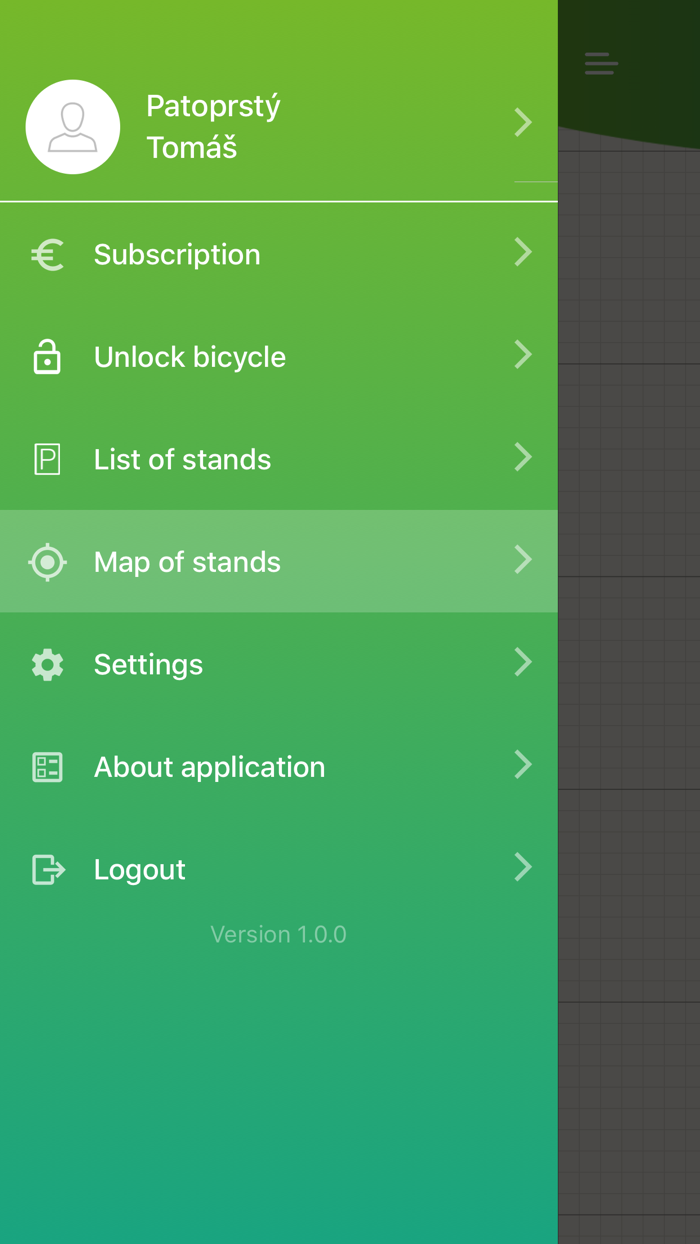This screenshot has width=700, height=1244.
Task: Open profile via chevron next to Patoprstý Tomáš
Action: [523, 122]
